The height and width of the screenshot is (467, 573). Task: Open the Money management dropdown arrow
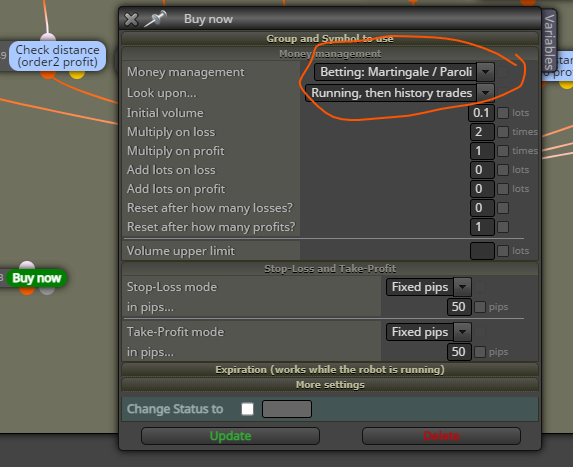click(x=486, y=72)
